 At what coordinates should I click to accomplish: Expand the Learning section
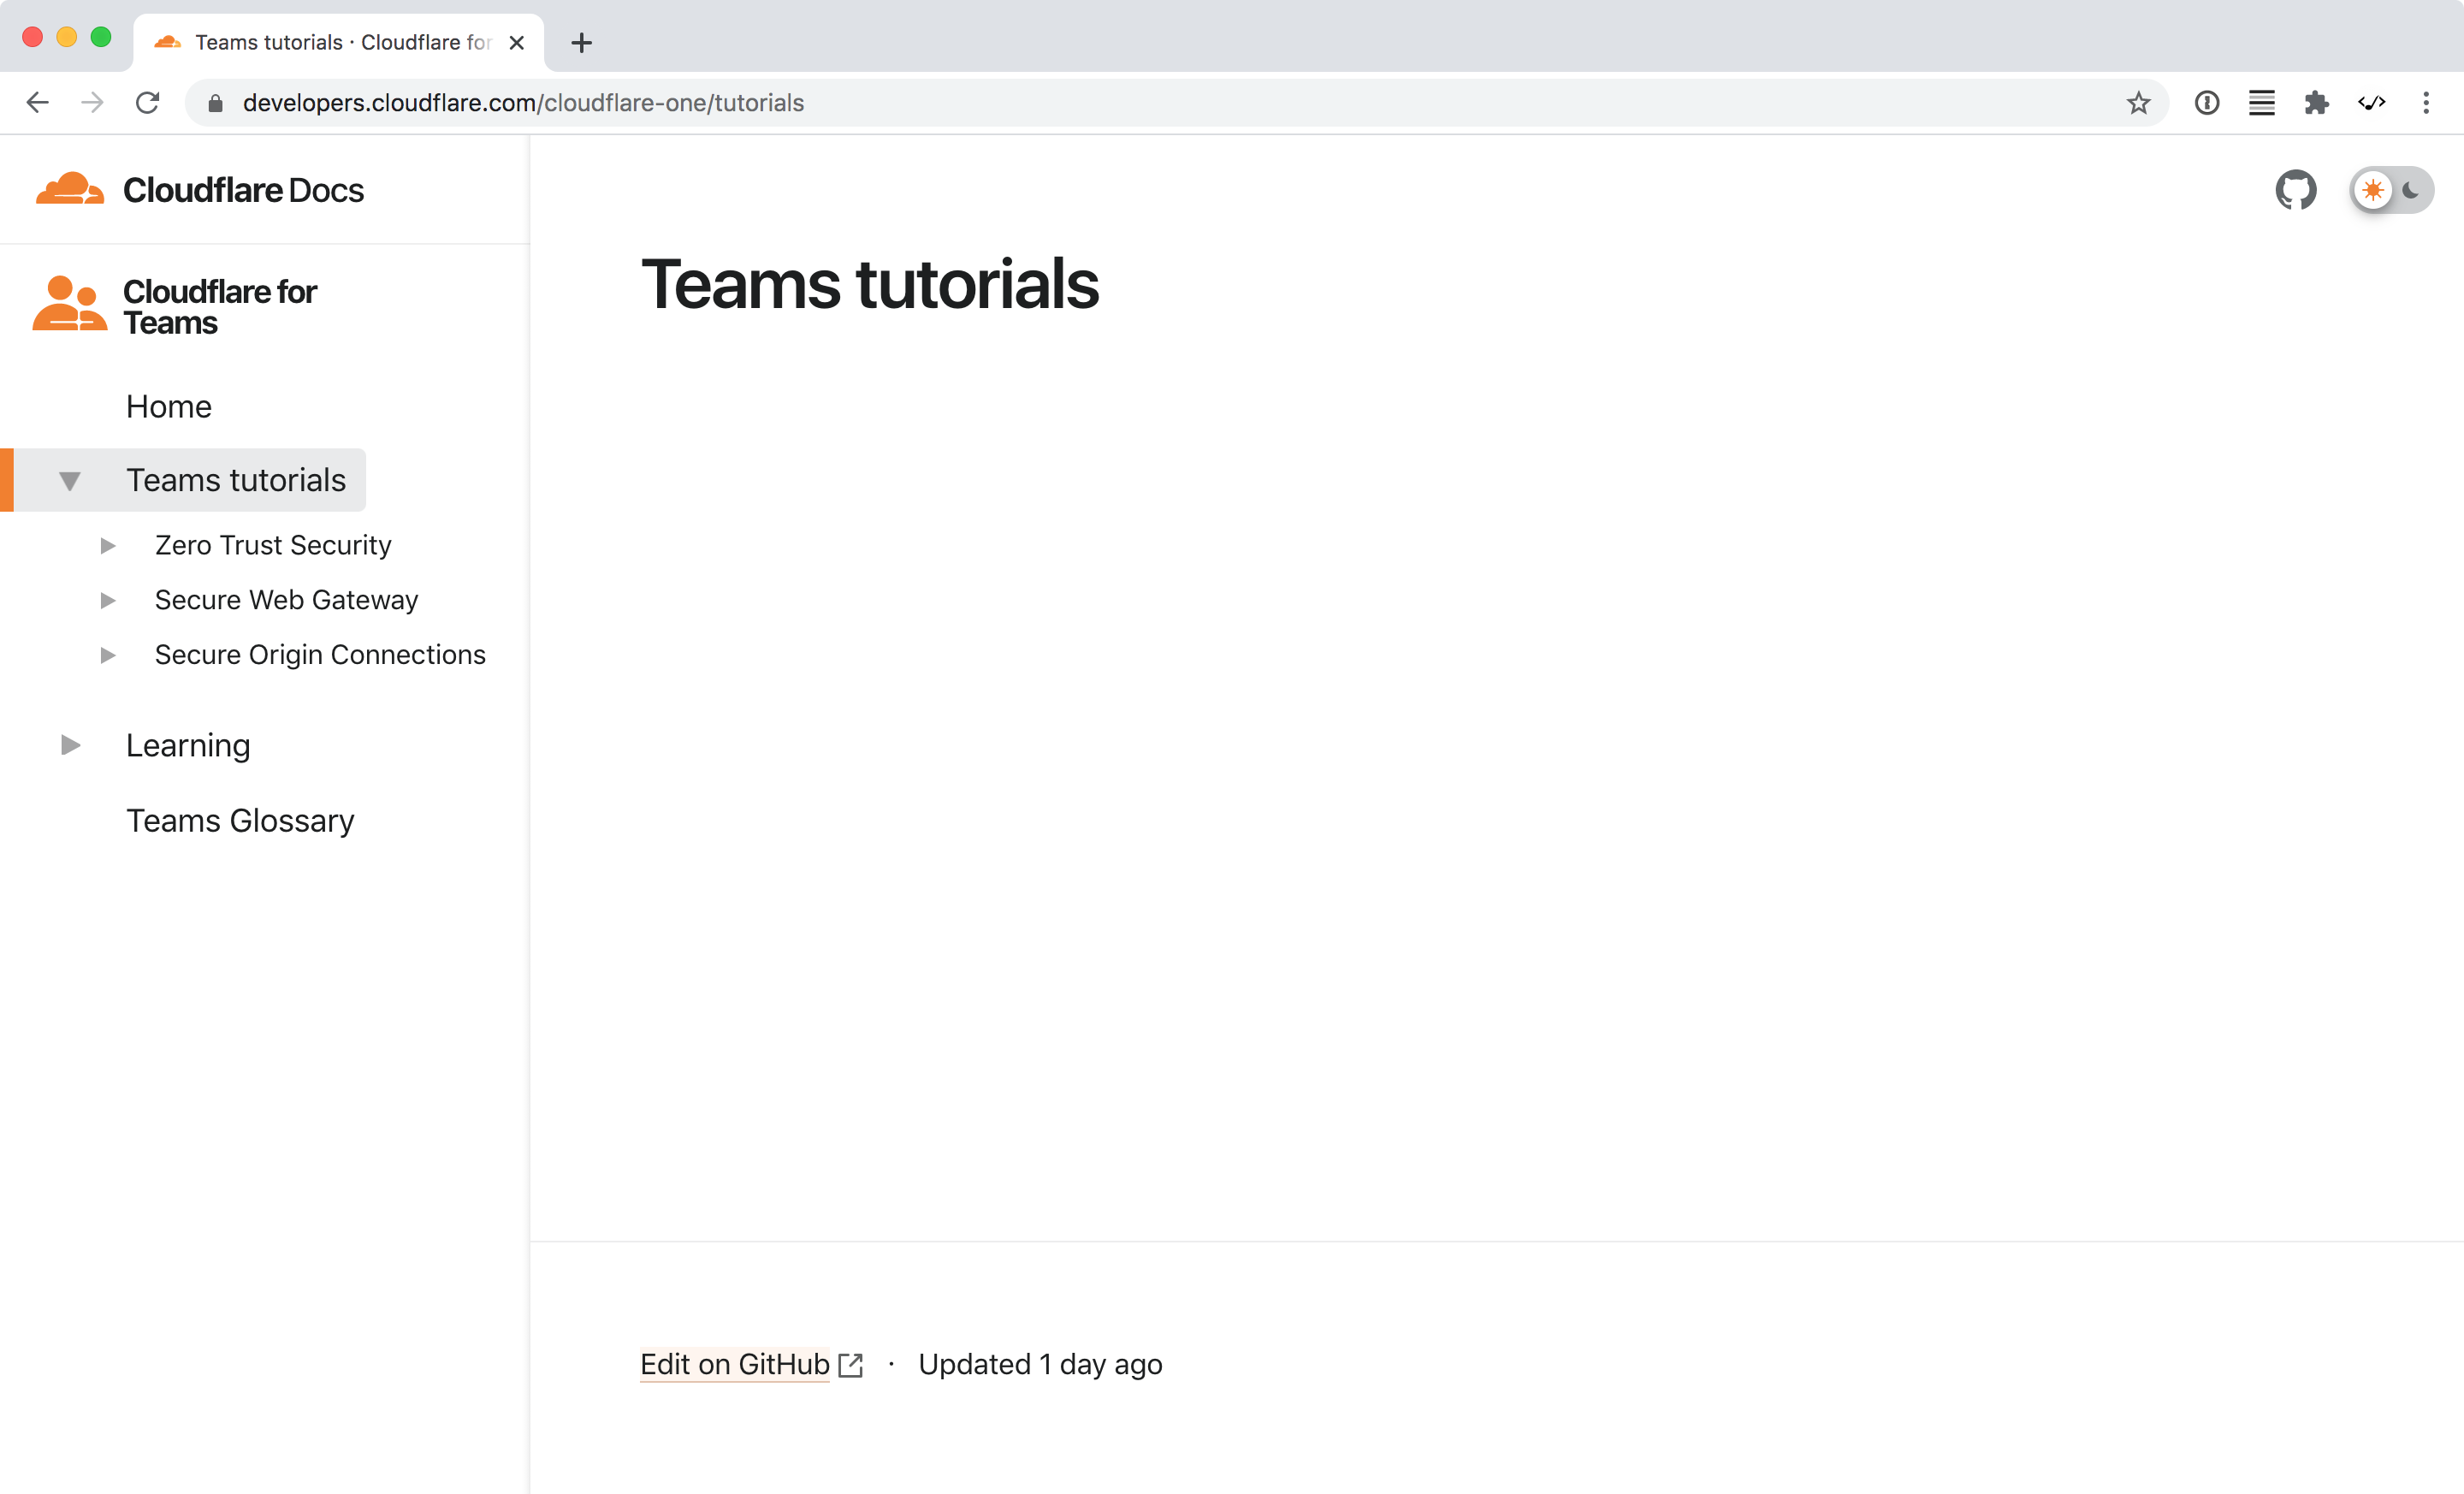point(69,745)
